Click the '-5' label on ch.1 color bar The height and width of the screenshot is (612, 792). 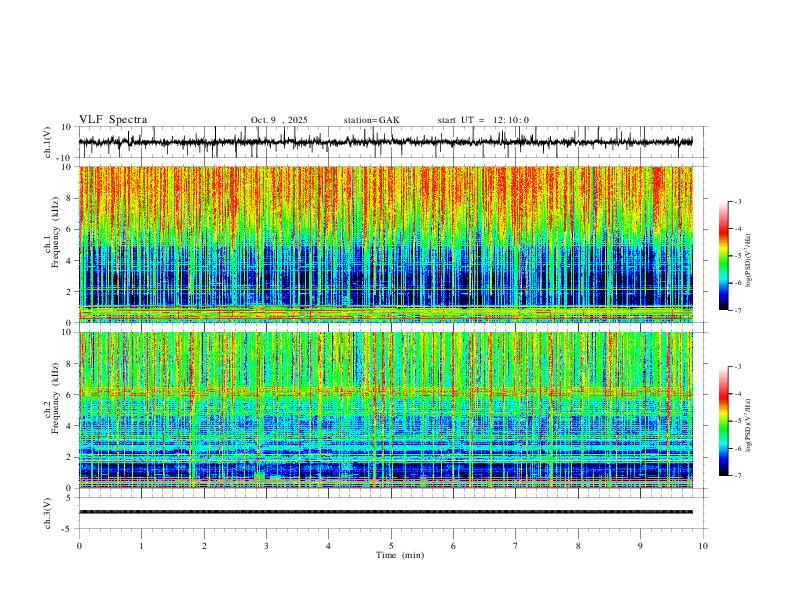[738, 256]
